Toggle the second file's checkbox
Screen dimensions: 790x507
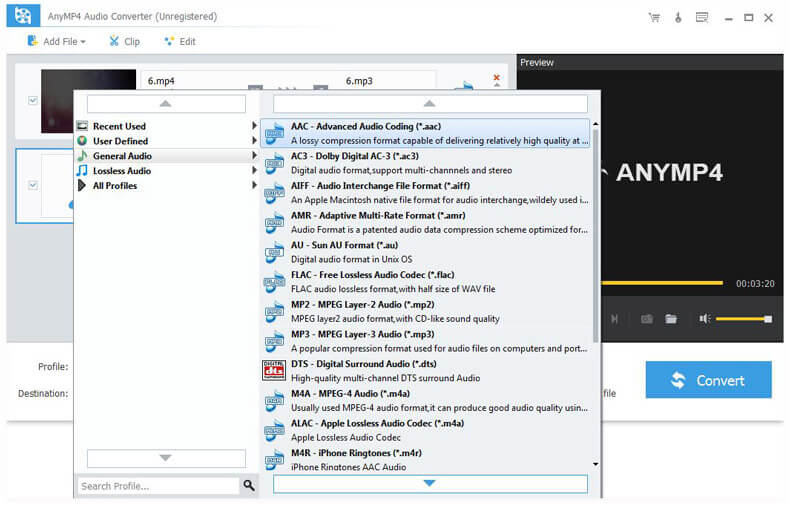point(33,185)
